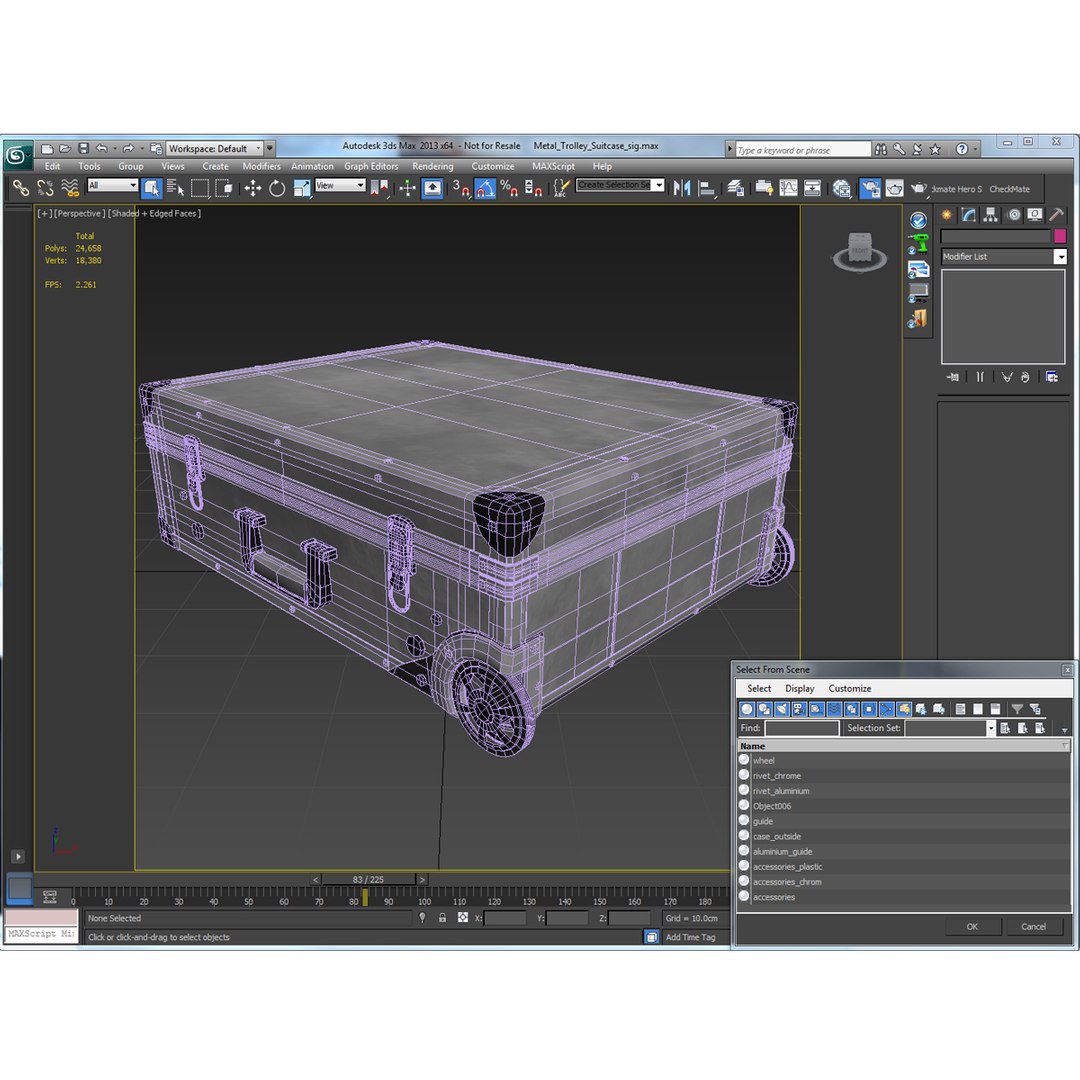Open the Material Editor
1080x1080 pixels.
[841, 187]
